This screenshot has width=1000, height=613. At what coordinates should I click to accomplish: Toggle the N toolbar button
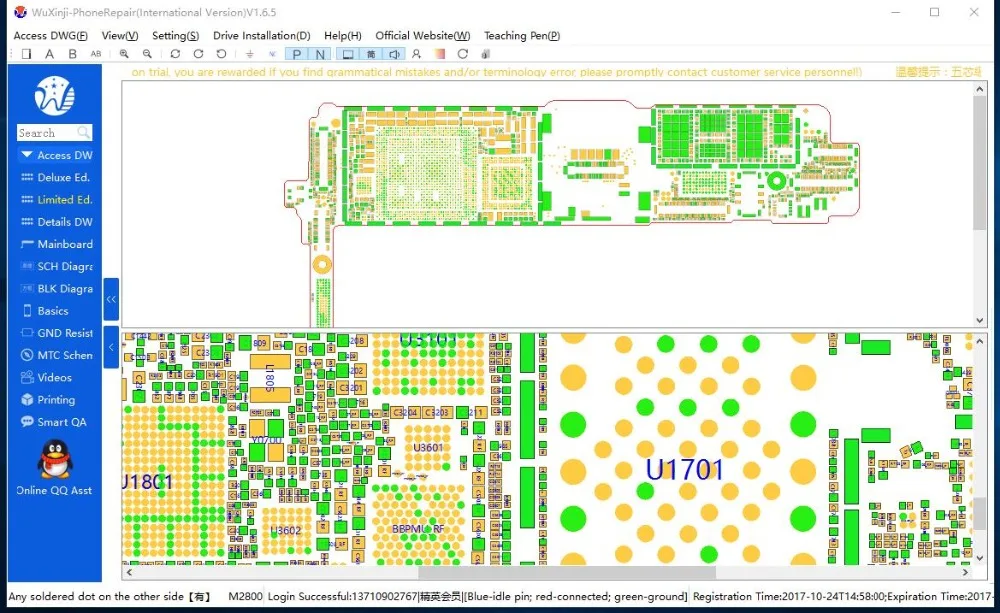[x=320, y=54]
